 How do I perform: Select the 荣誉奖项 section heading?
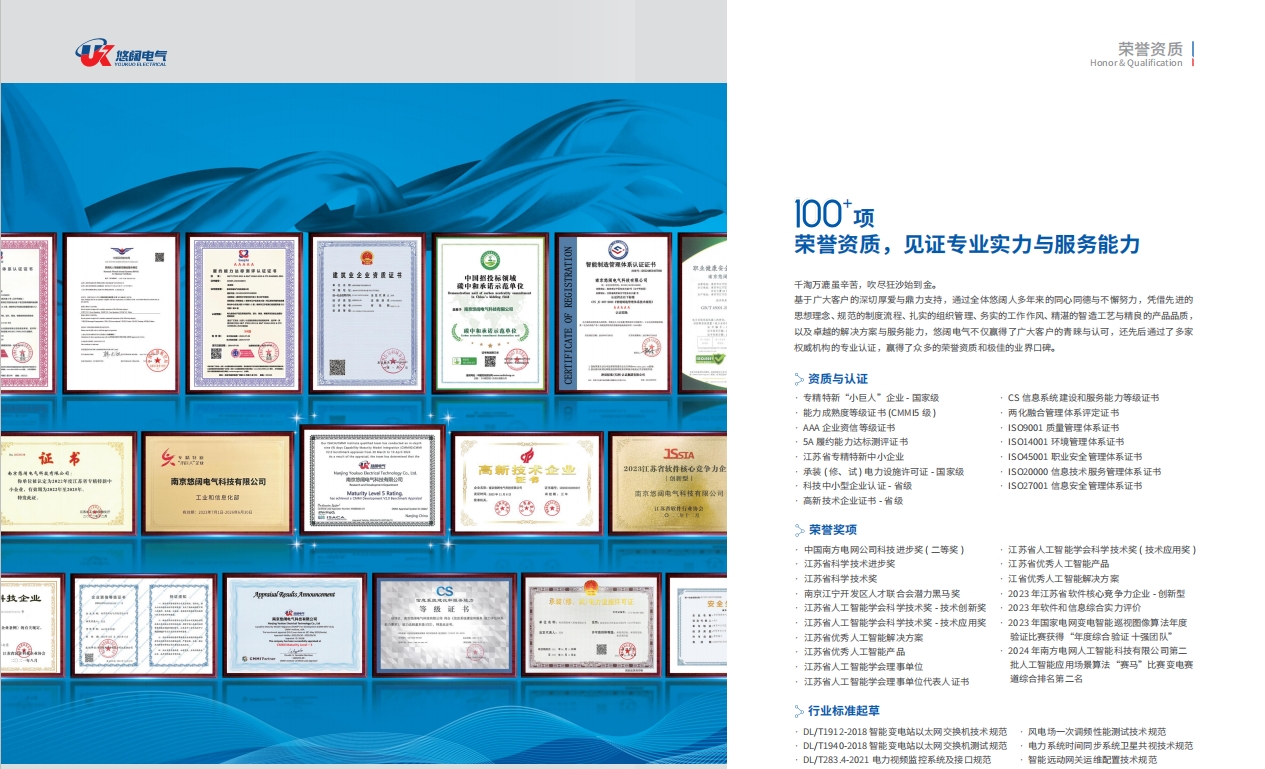click(833, 530)
